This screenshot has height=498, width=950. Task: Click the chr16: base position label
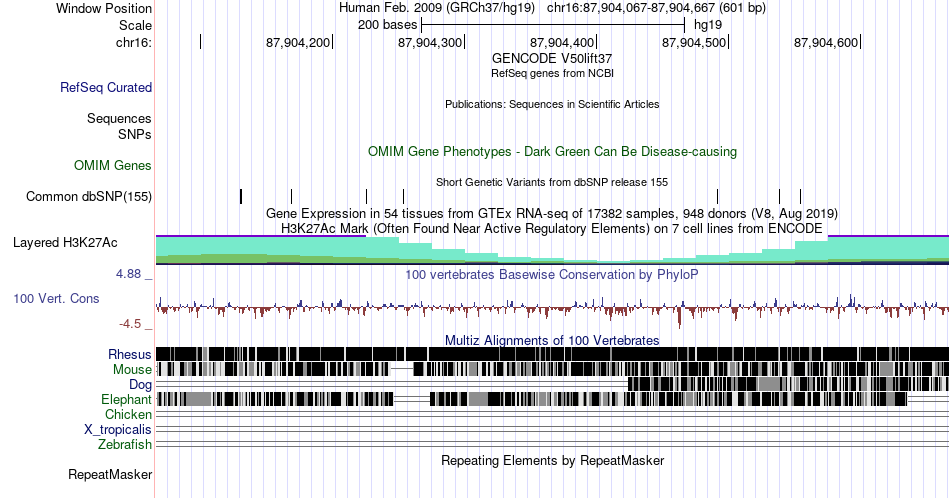[x=134, y=42]
